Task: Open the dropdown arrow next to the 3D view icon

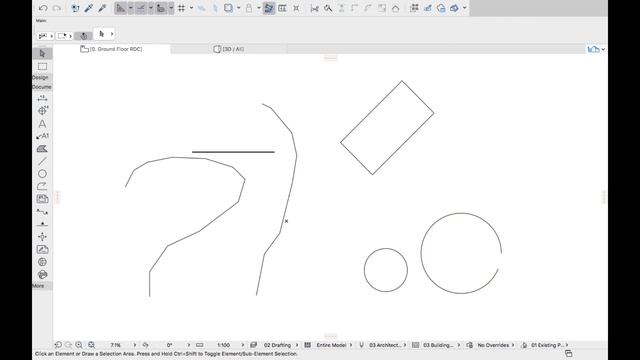Action: point(464,8)
